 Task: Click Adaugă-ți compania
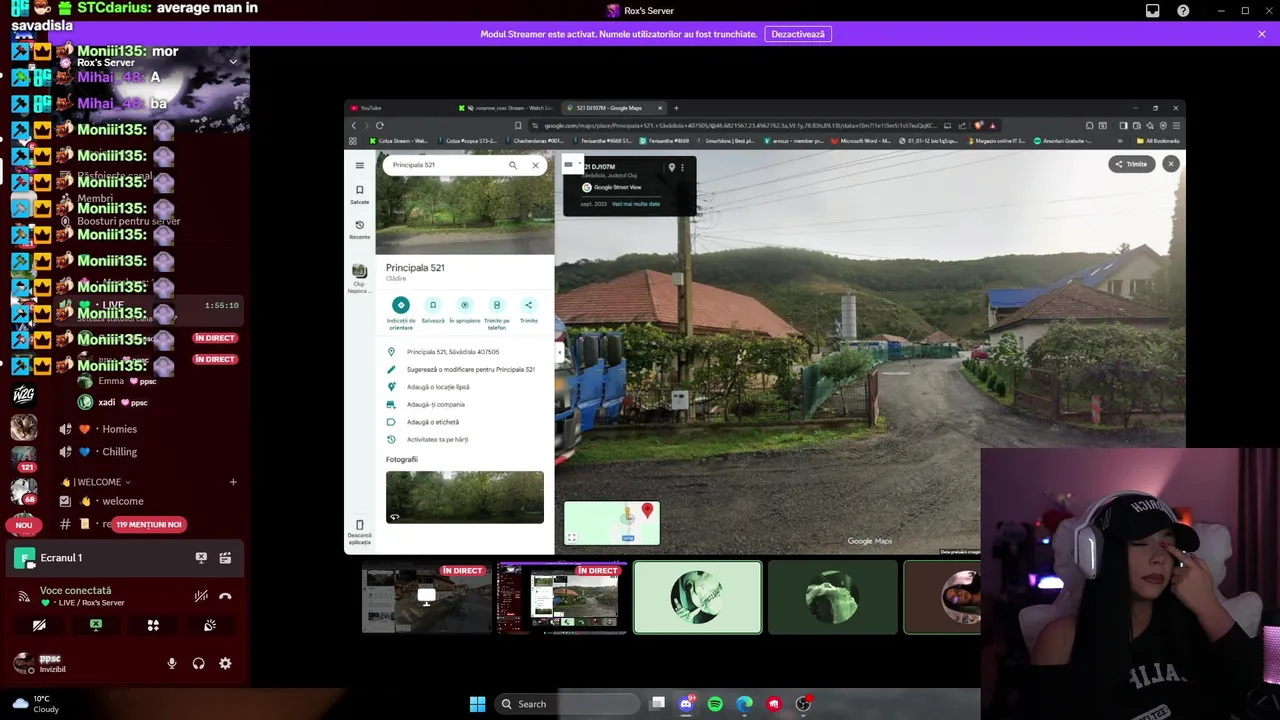(x=464, y=404)
